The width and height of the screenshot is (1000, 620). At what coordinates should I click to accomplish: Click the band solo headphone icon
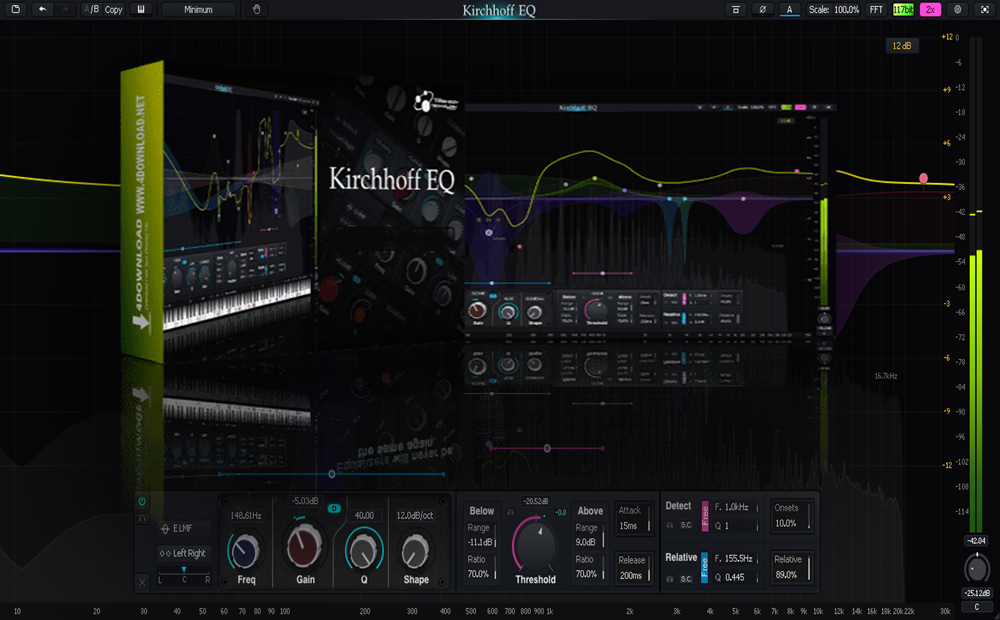point(142,519)
